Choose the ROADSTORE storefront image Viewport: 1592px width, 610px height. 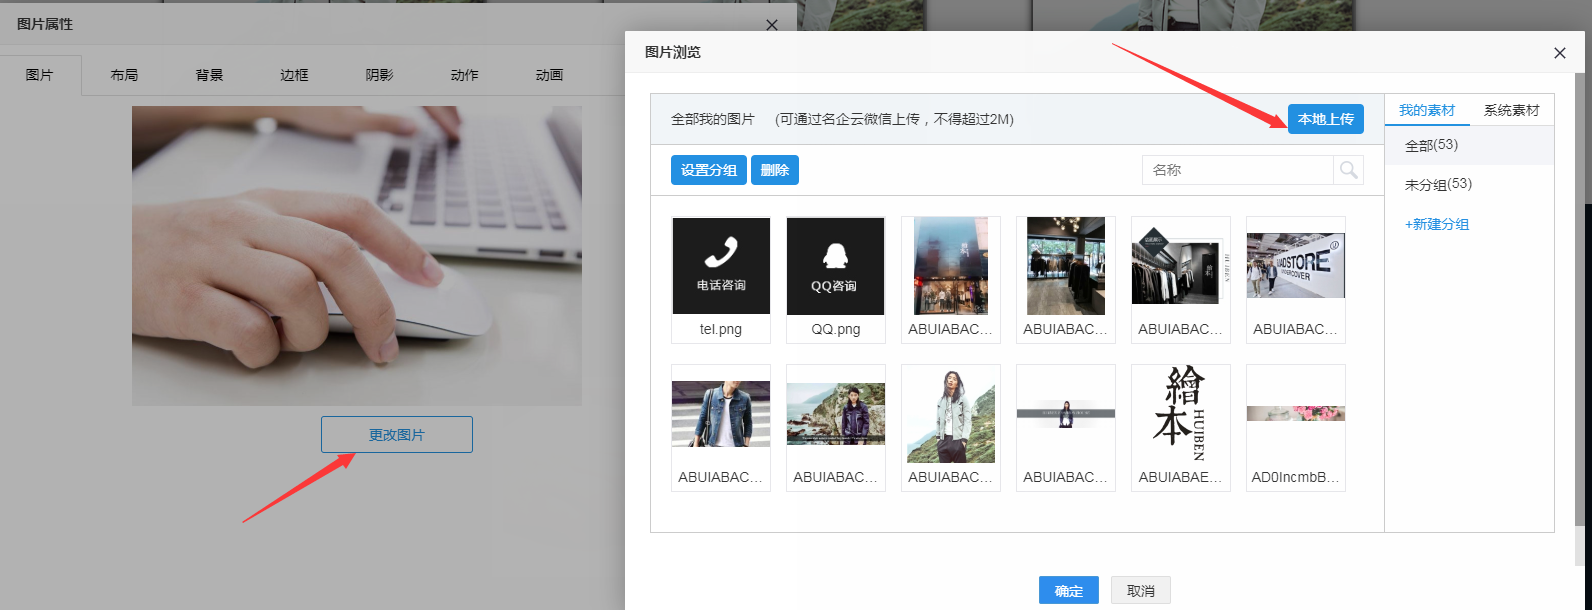tap(1295, 266)
